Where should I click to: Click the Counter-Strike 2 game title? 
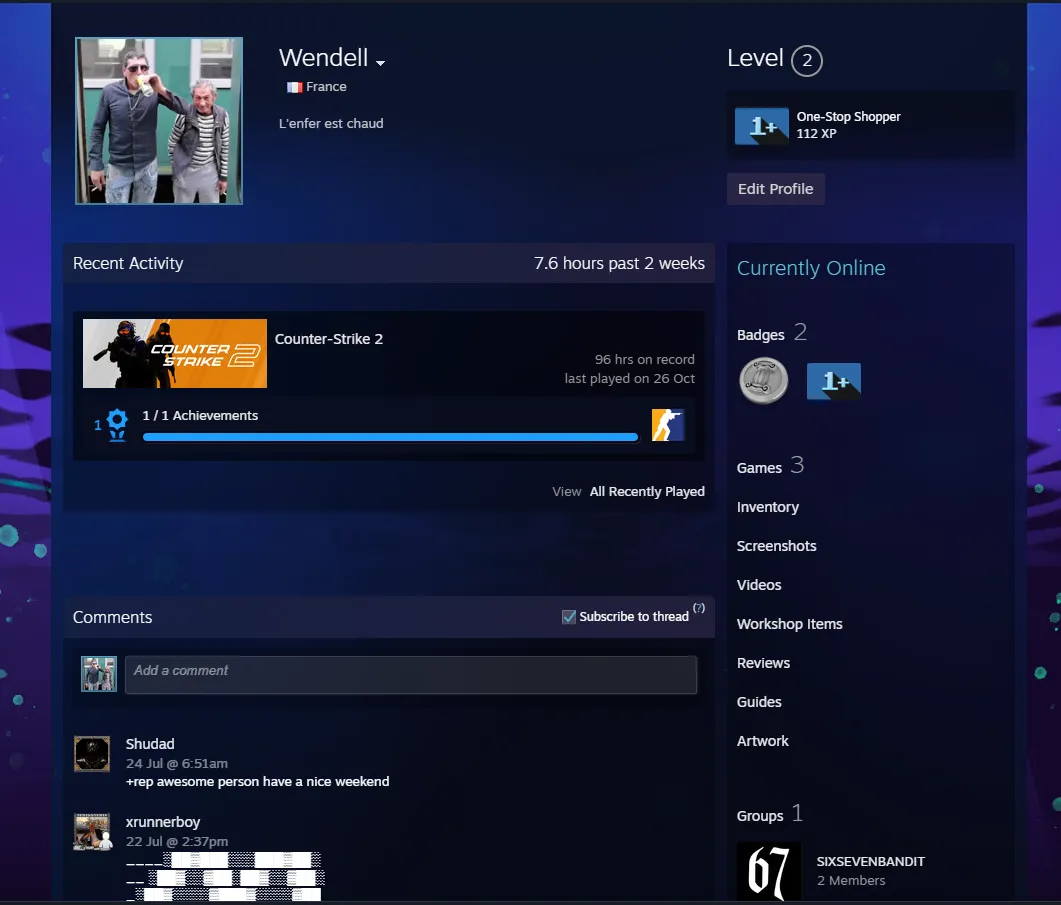(329, 339)
